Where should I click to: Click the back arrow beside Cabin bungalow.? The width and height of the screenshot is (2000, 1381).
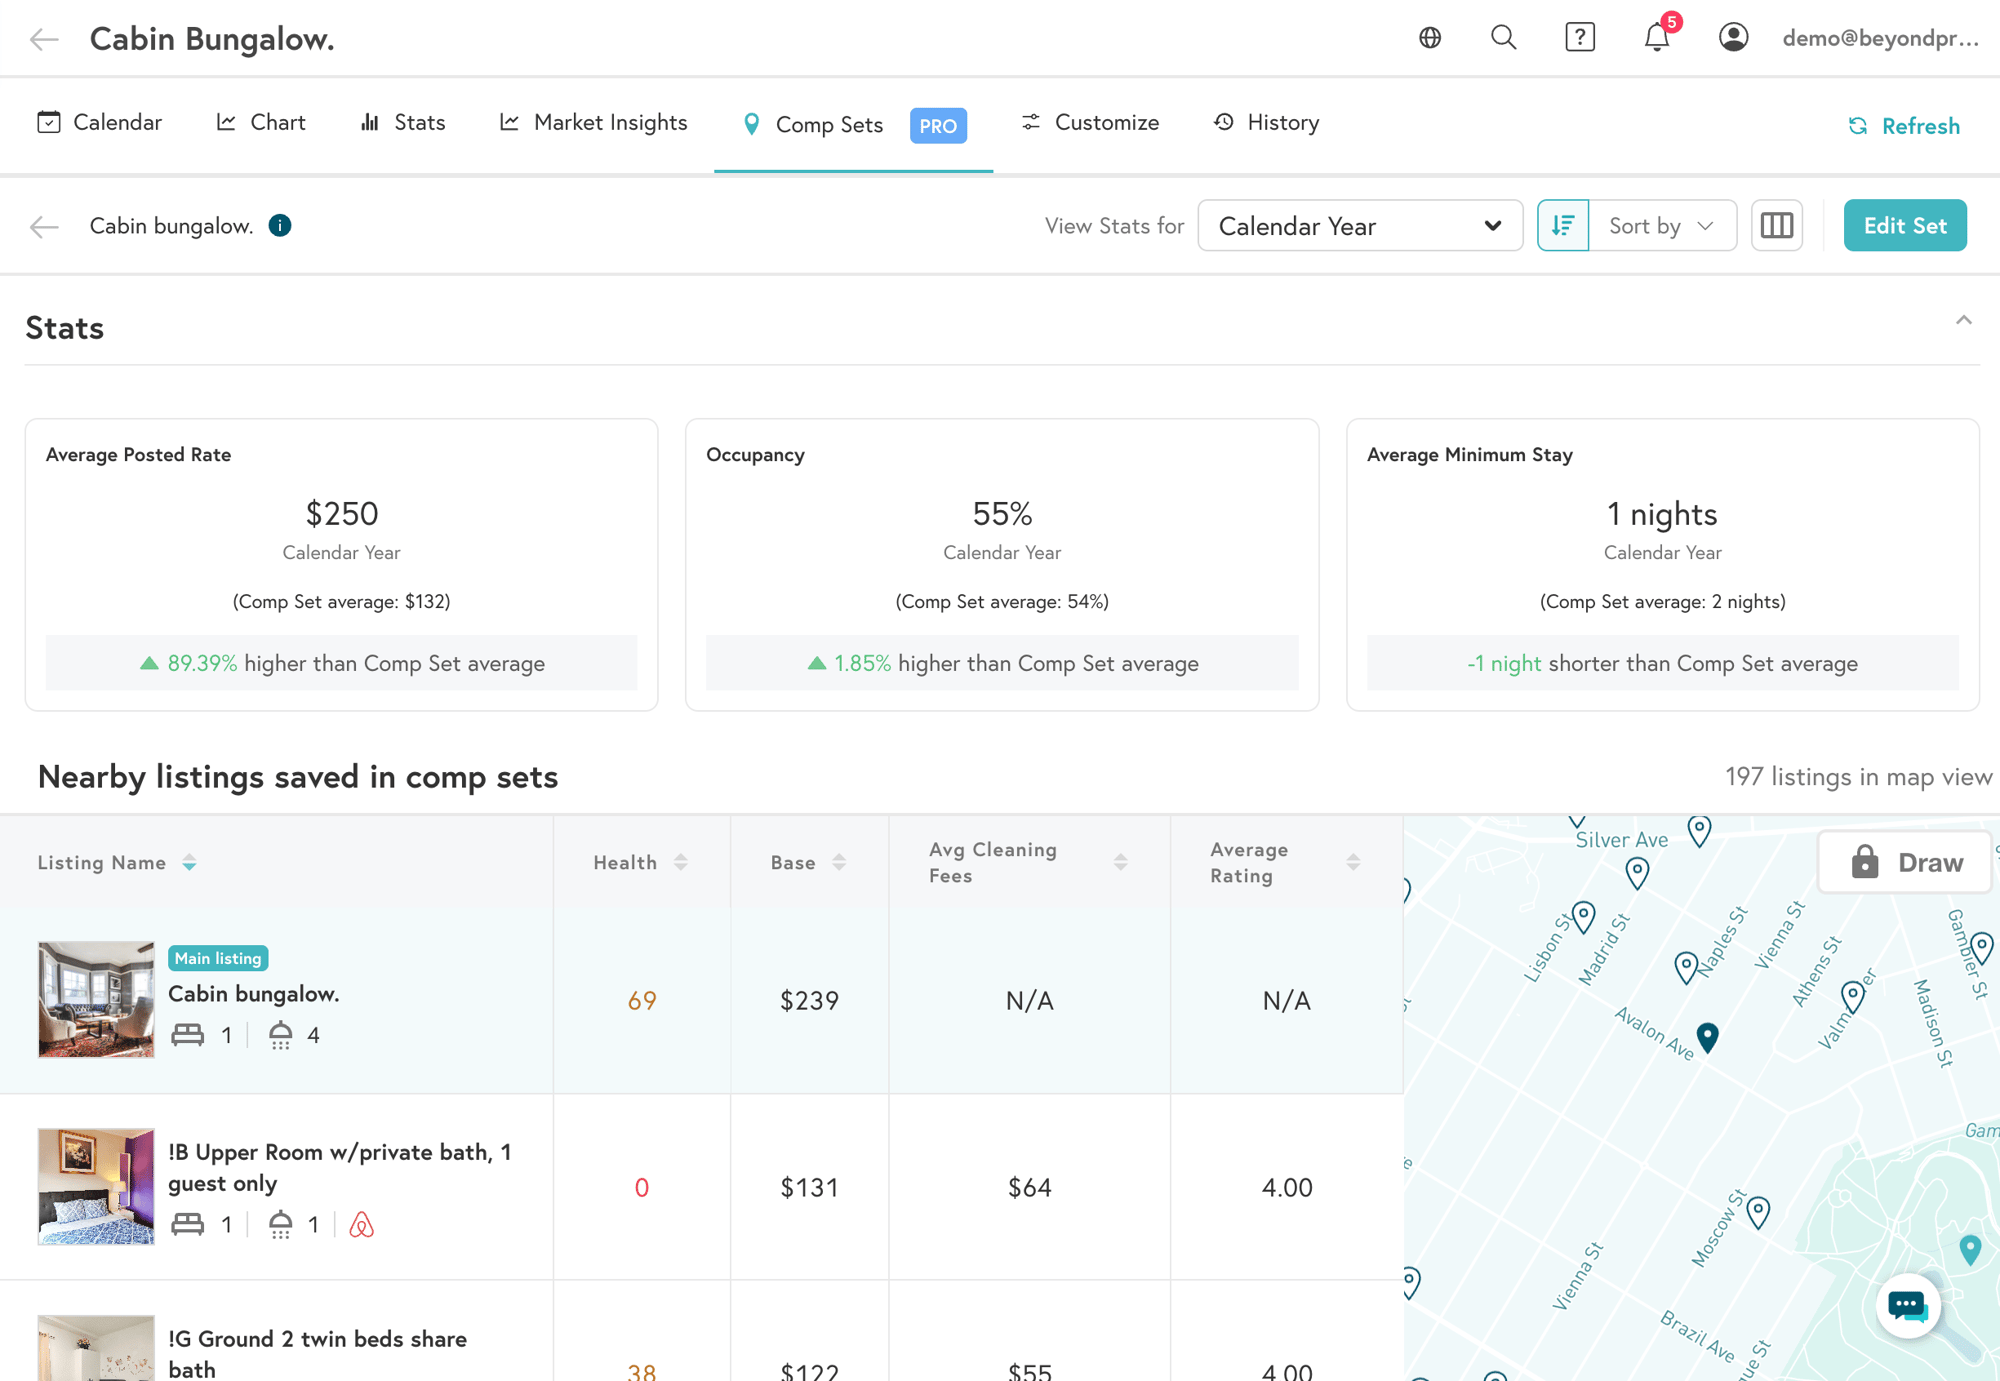click(x=44, y=226)
